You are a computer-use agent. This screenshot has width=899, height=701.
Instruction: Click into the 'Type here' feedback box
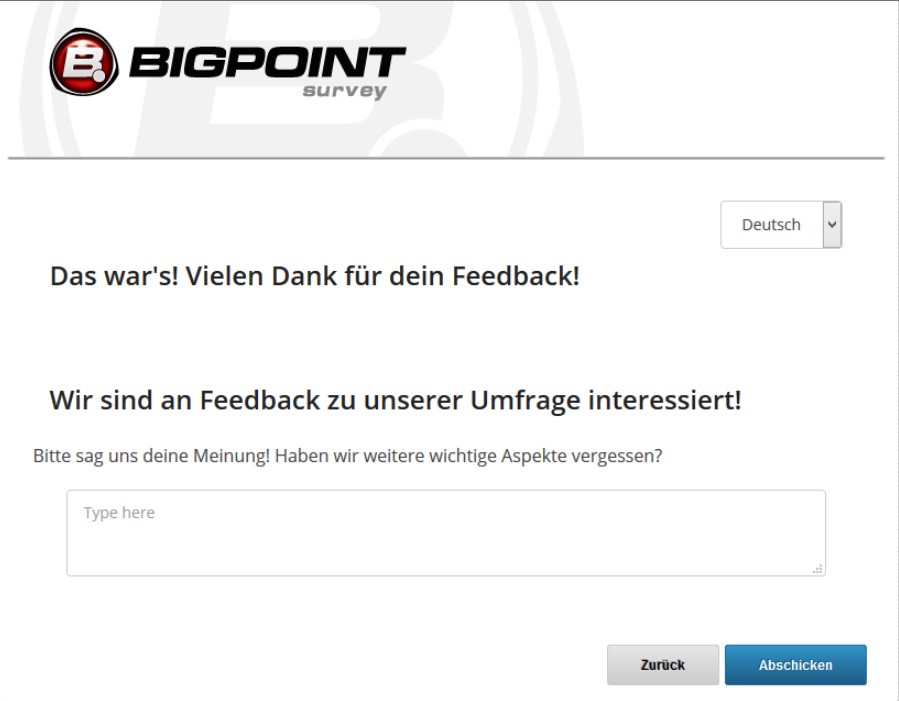pos(446,532)
